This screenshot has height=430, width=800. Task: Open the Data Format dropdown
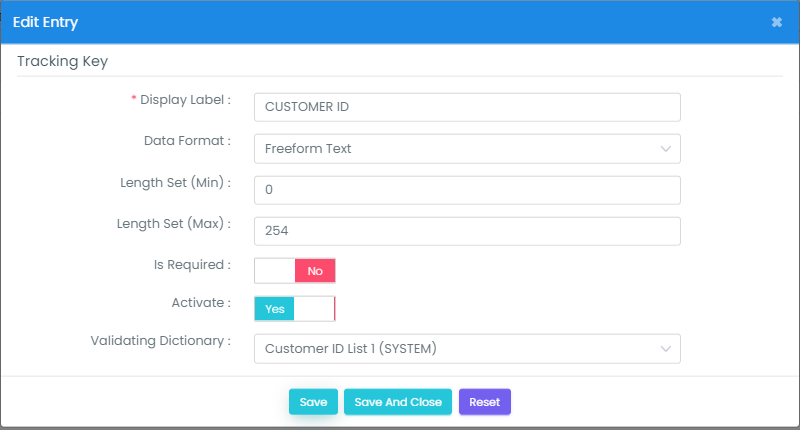[467, 149]
